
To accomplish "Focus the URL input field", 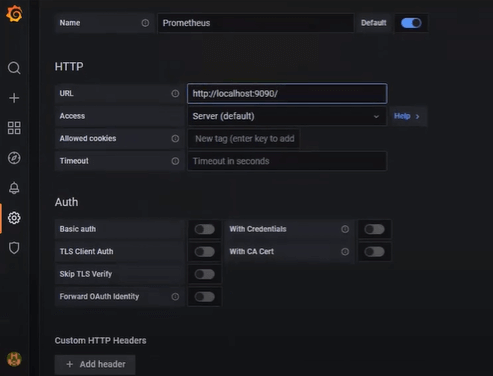I will click(287, 94).
